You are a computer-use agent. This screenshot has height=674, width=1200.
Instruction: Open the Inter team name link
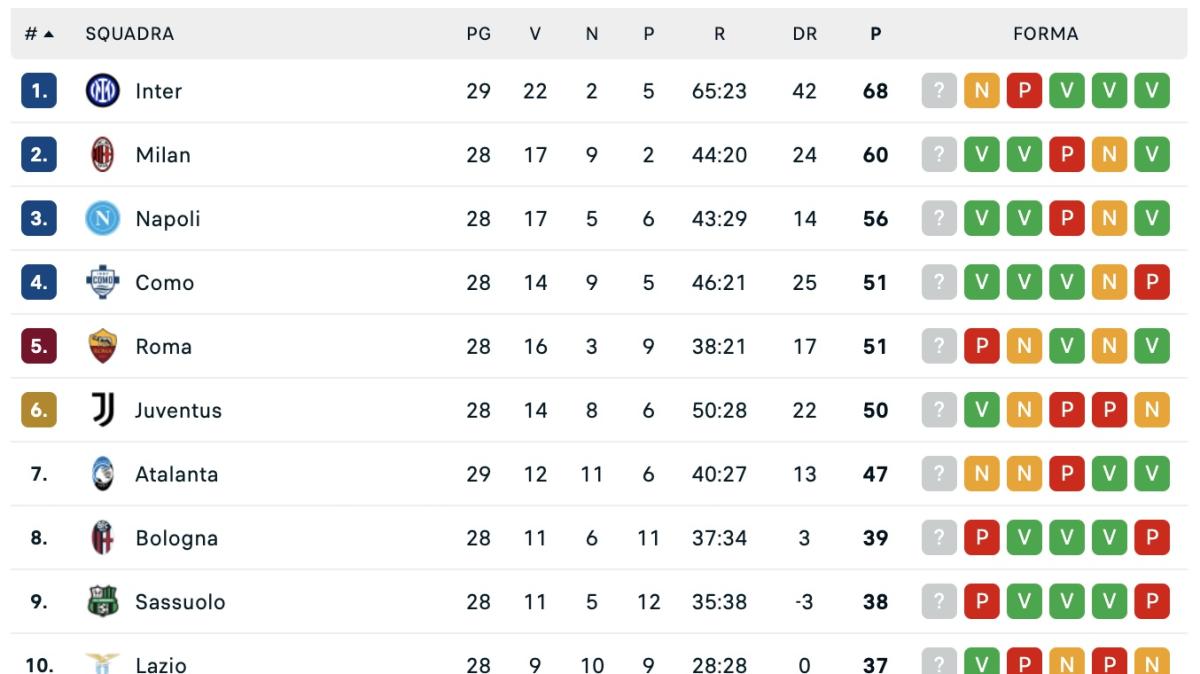[160, 91]
